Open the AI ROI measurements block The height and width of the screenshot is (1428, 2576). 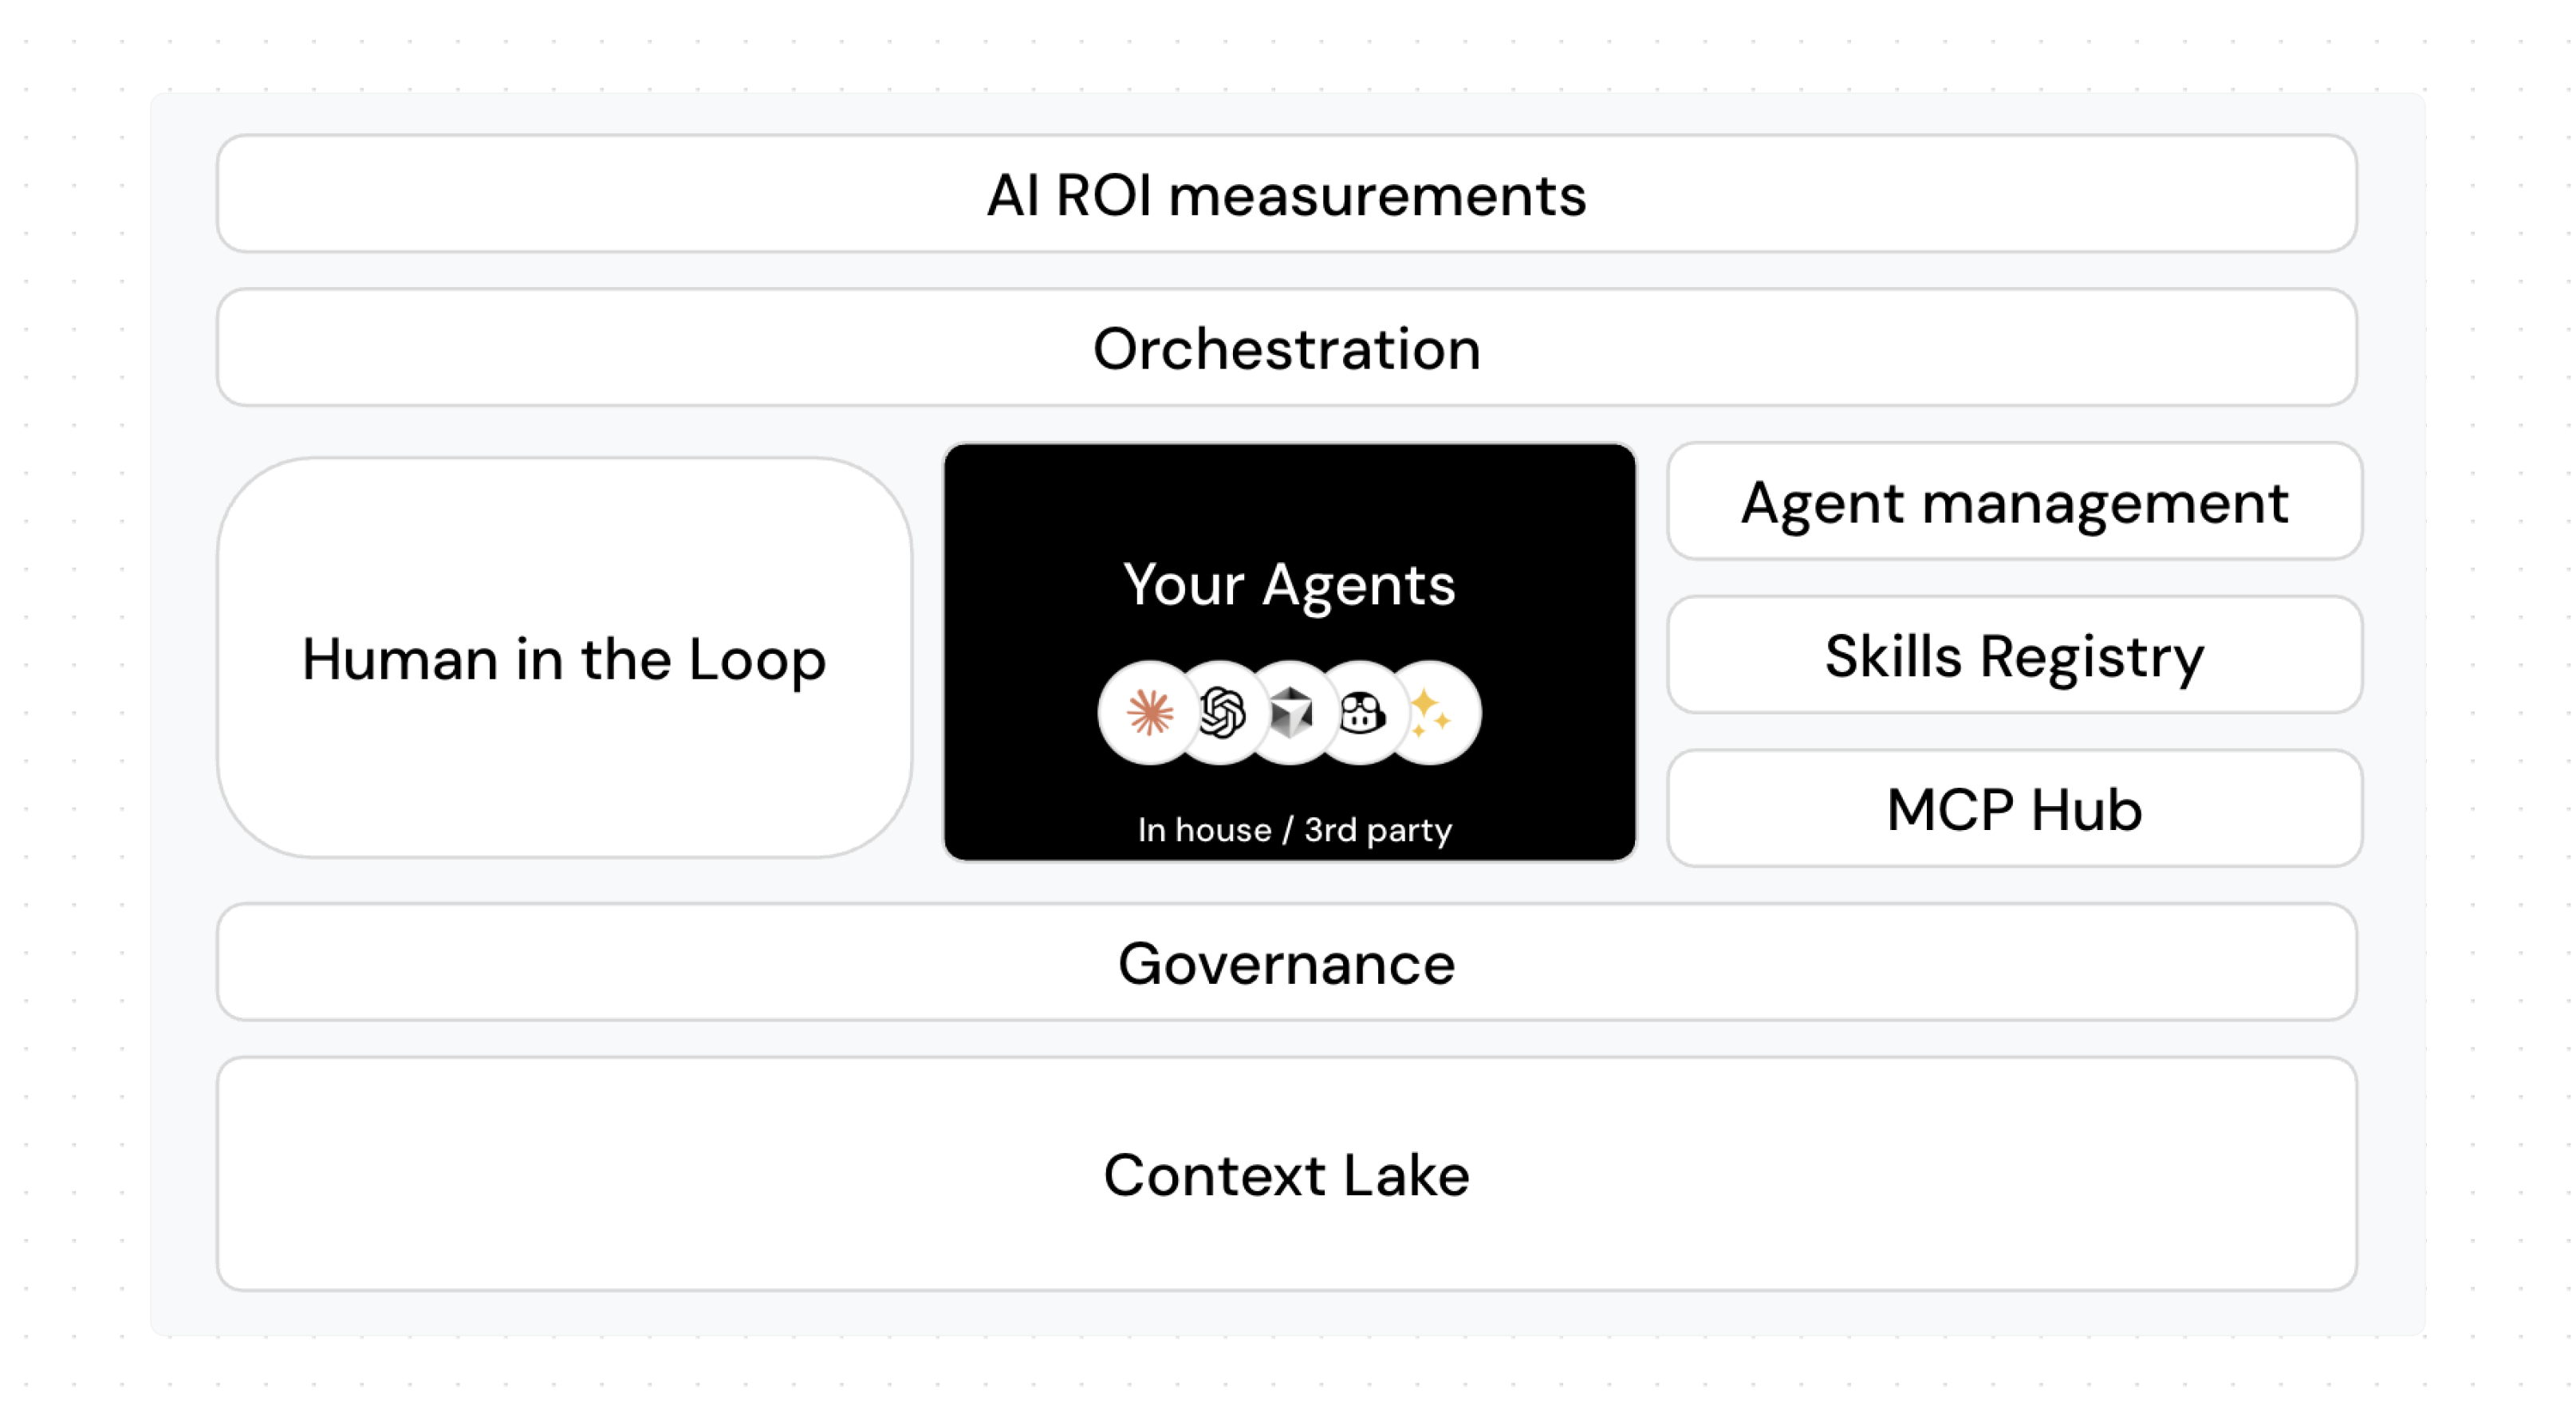(1287, 194)
